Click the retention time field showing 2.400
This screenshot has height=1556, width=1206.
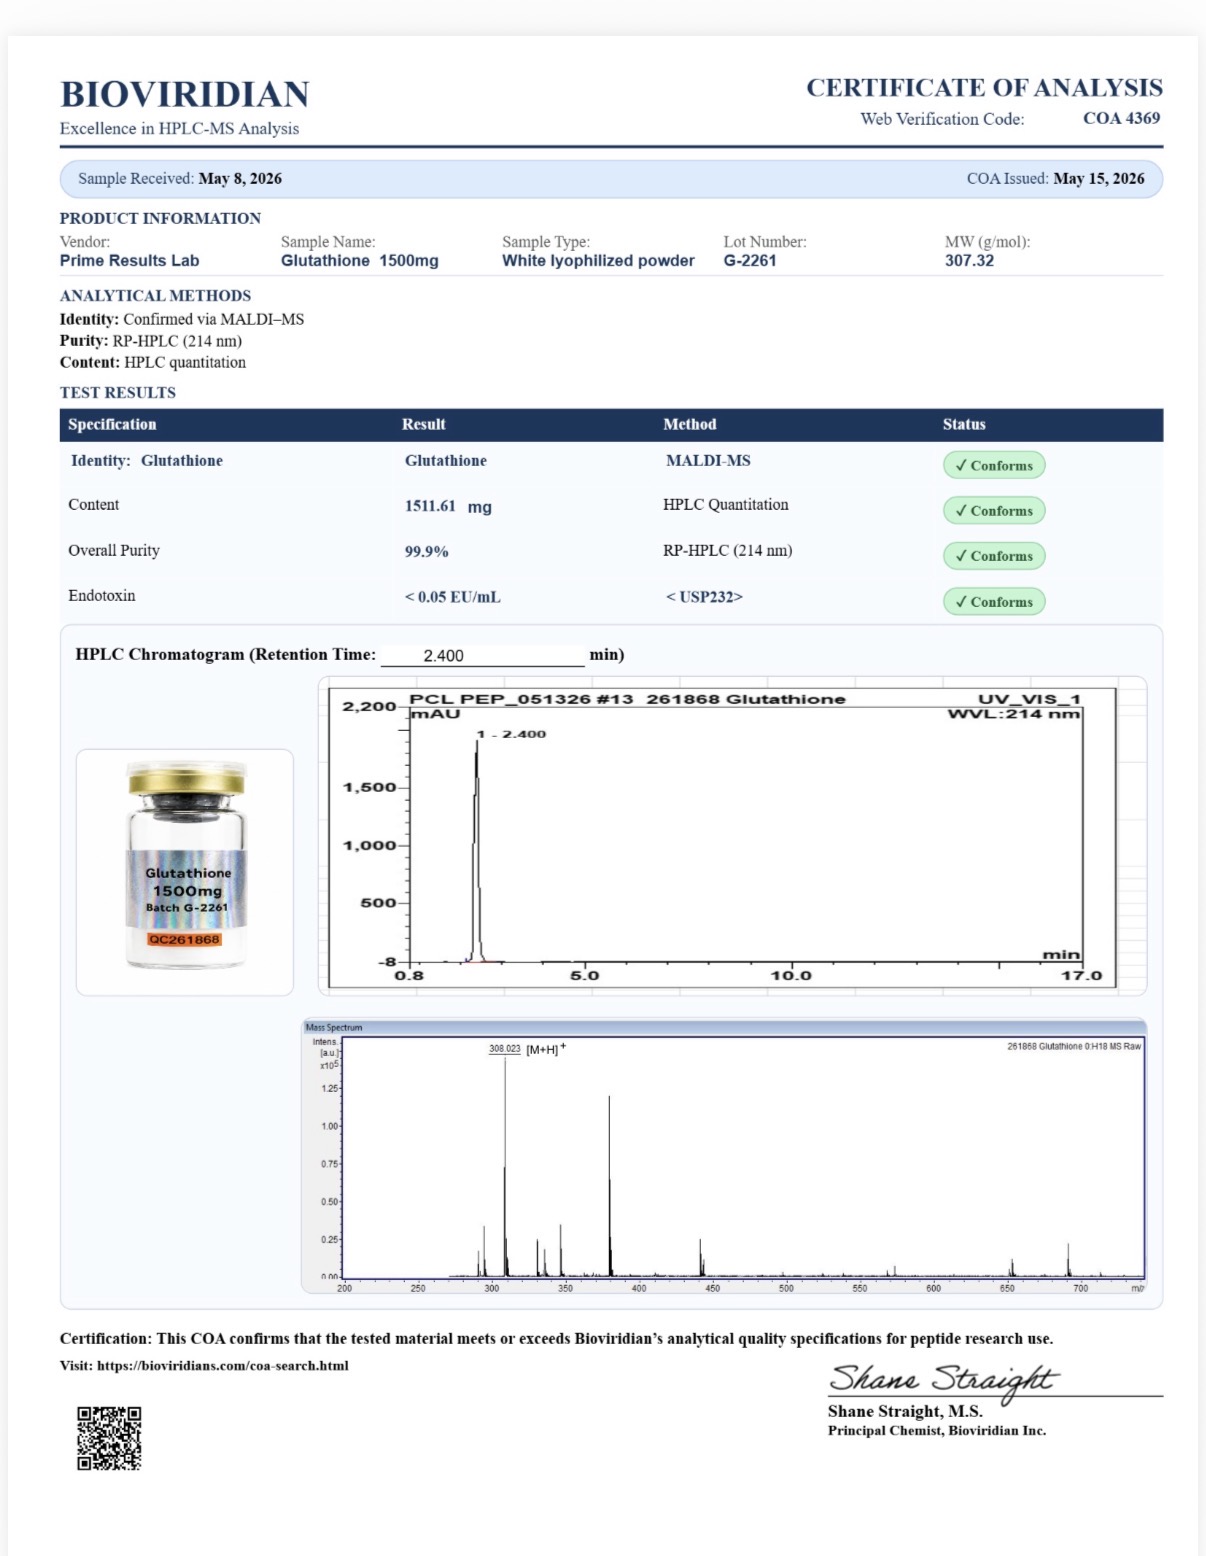click(x=482, y=655)
